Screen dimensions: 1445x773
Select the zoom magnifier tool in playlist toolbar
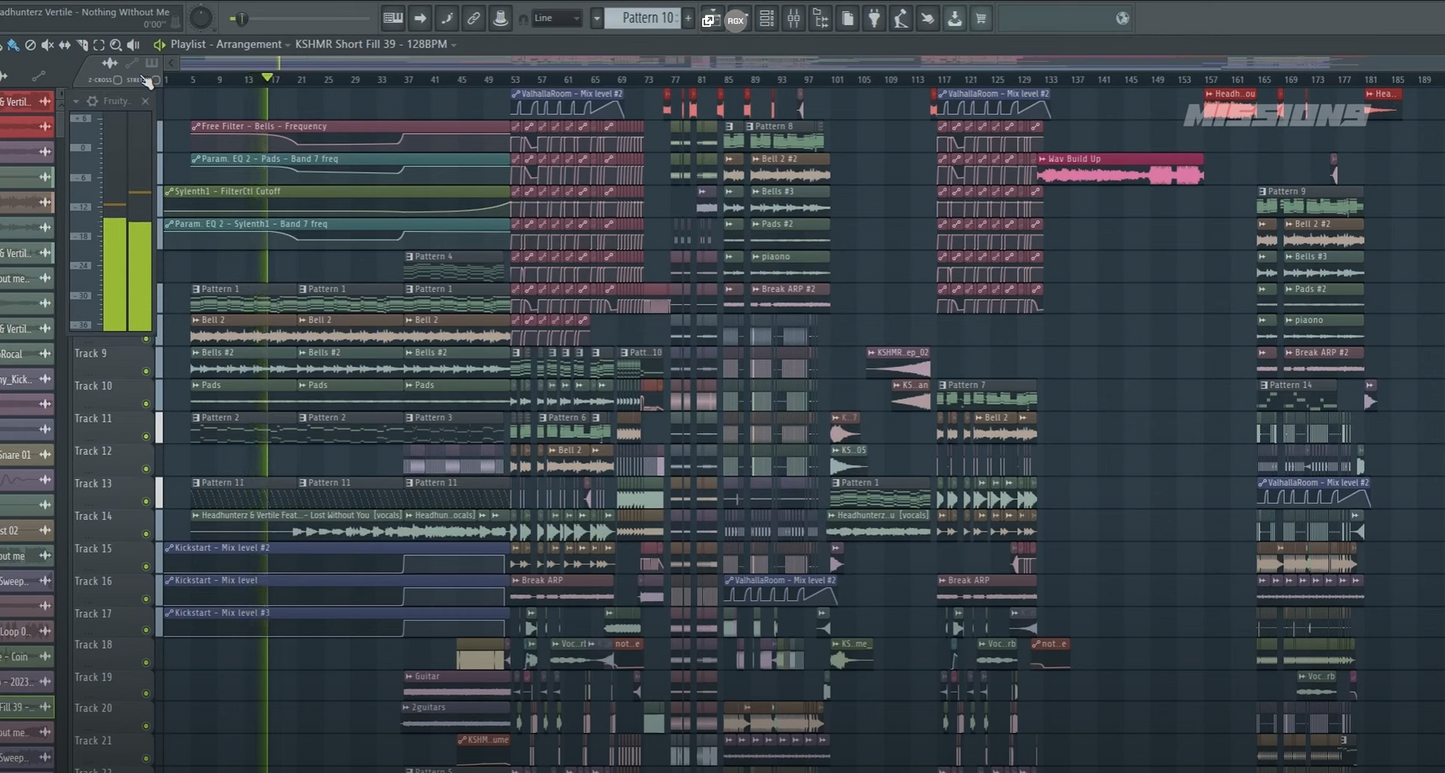(x=116, y=45)
